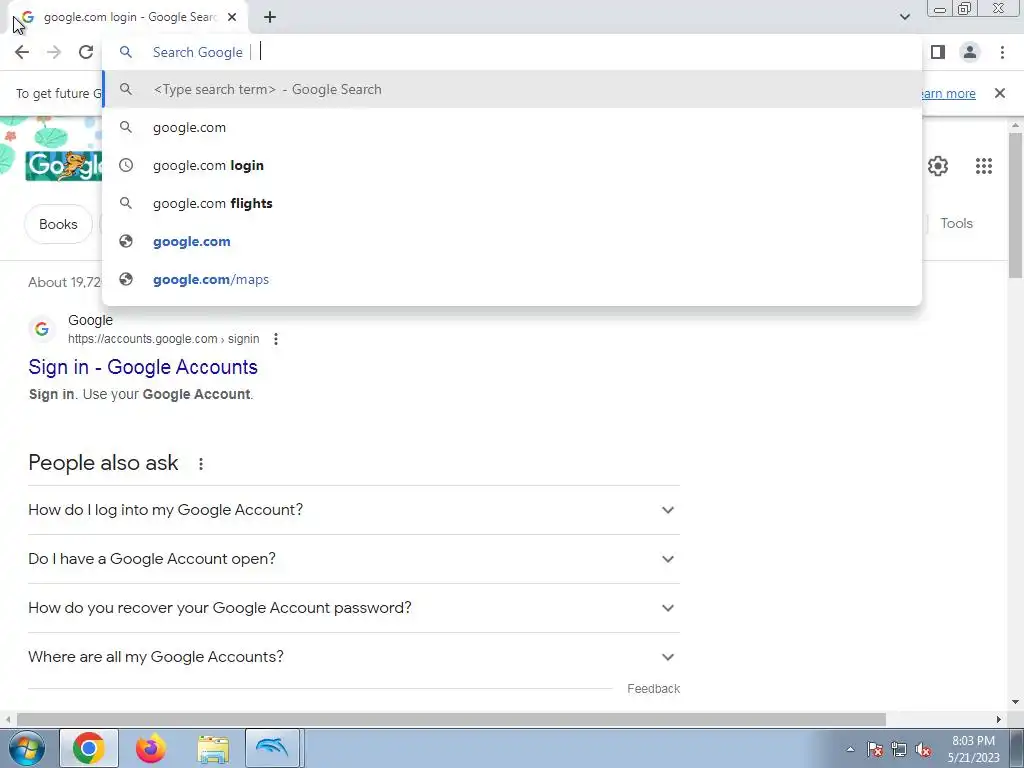Expand 'How do you recover your Google Account password?'
Image resolution: width=1024 pixels, height=768 pixels.
[x=353, y=608]
